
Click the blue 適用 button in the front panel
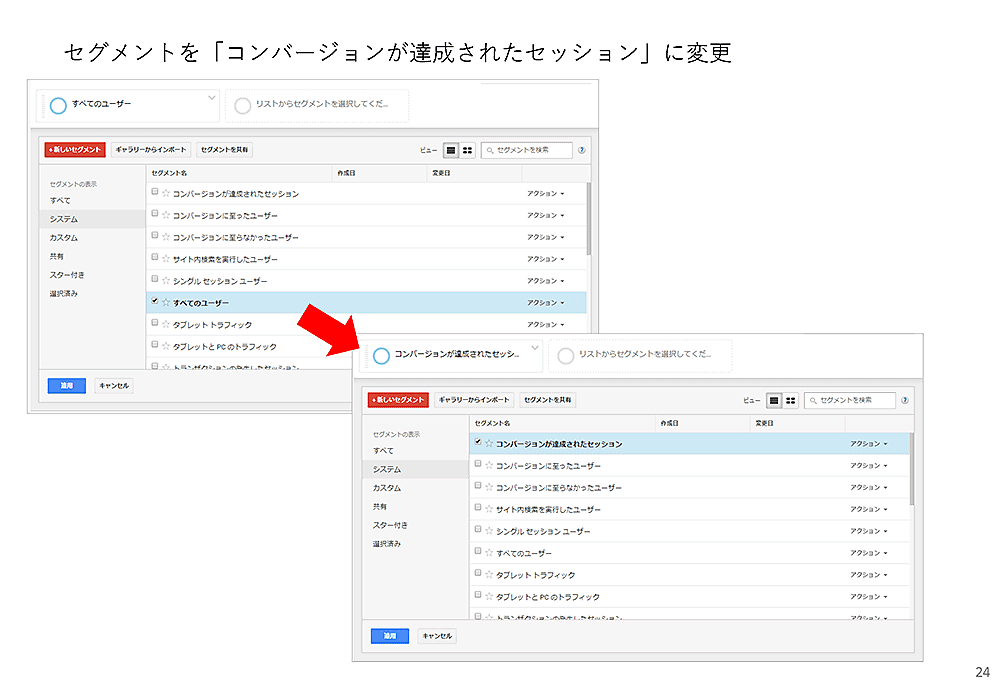click(x=389, y=635)
